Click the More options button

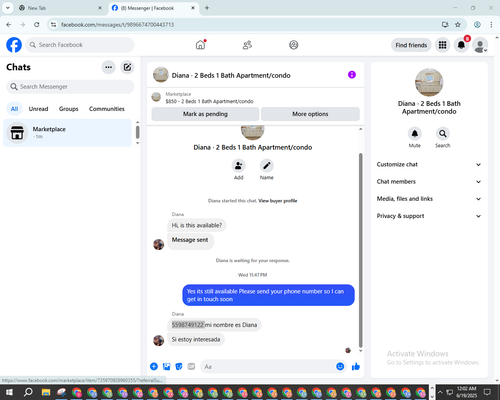pos(310,114)
